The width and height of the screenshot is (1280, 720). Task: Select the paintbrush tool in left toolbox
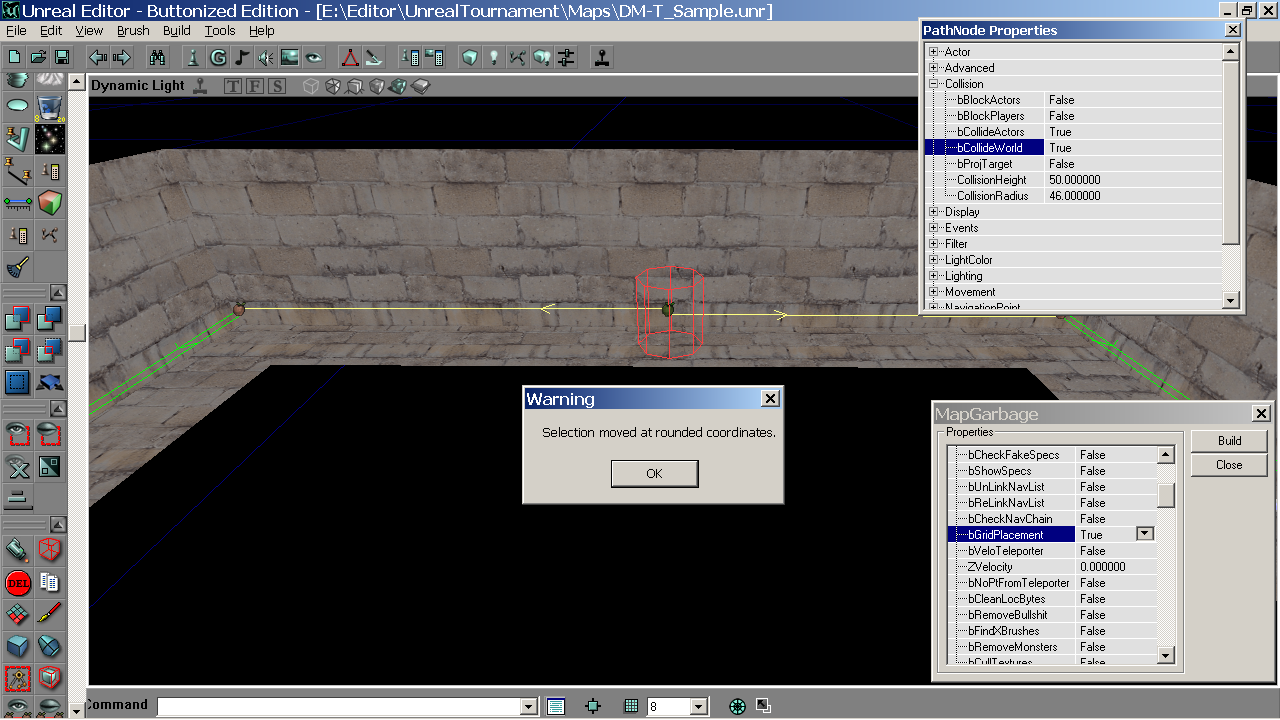tap(50, 614)
